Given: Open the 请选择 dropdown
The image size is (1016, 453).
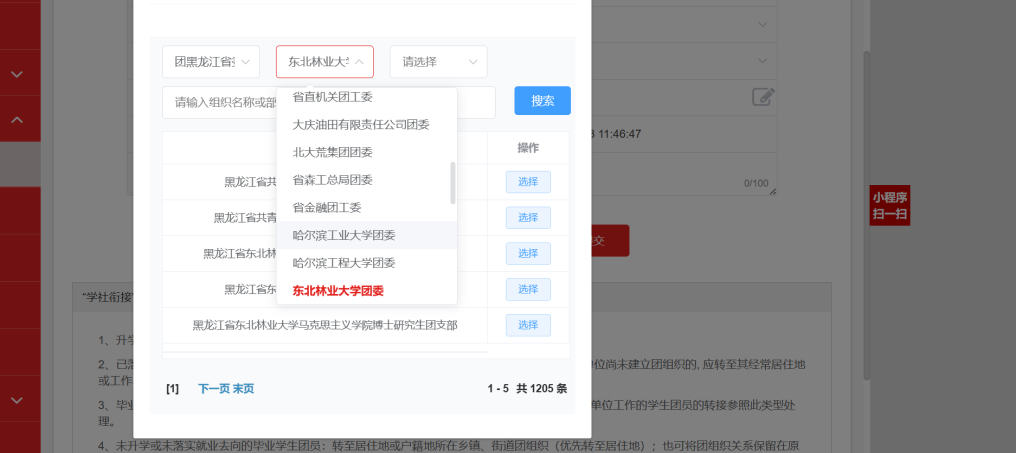Looking at the screenshot, I should pos(438,62).
